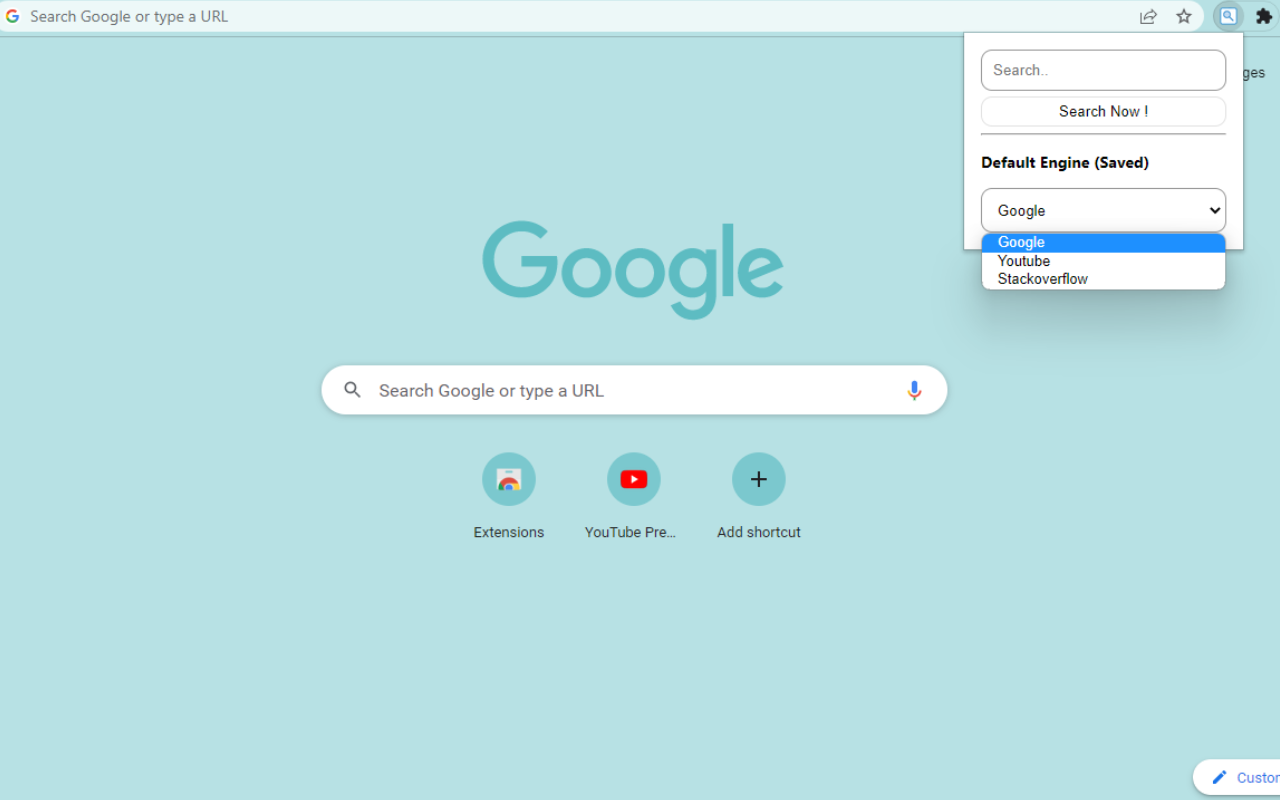Click the Default Engine (Saved) label
The width and height of the screenshot is (1280, 800).
pyautogui.click(x=1065, y=163)
